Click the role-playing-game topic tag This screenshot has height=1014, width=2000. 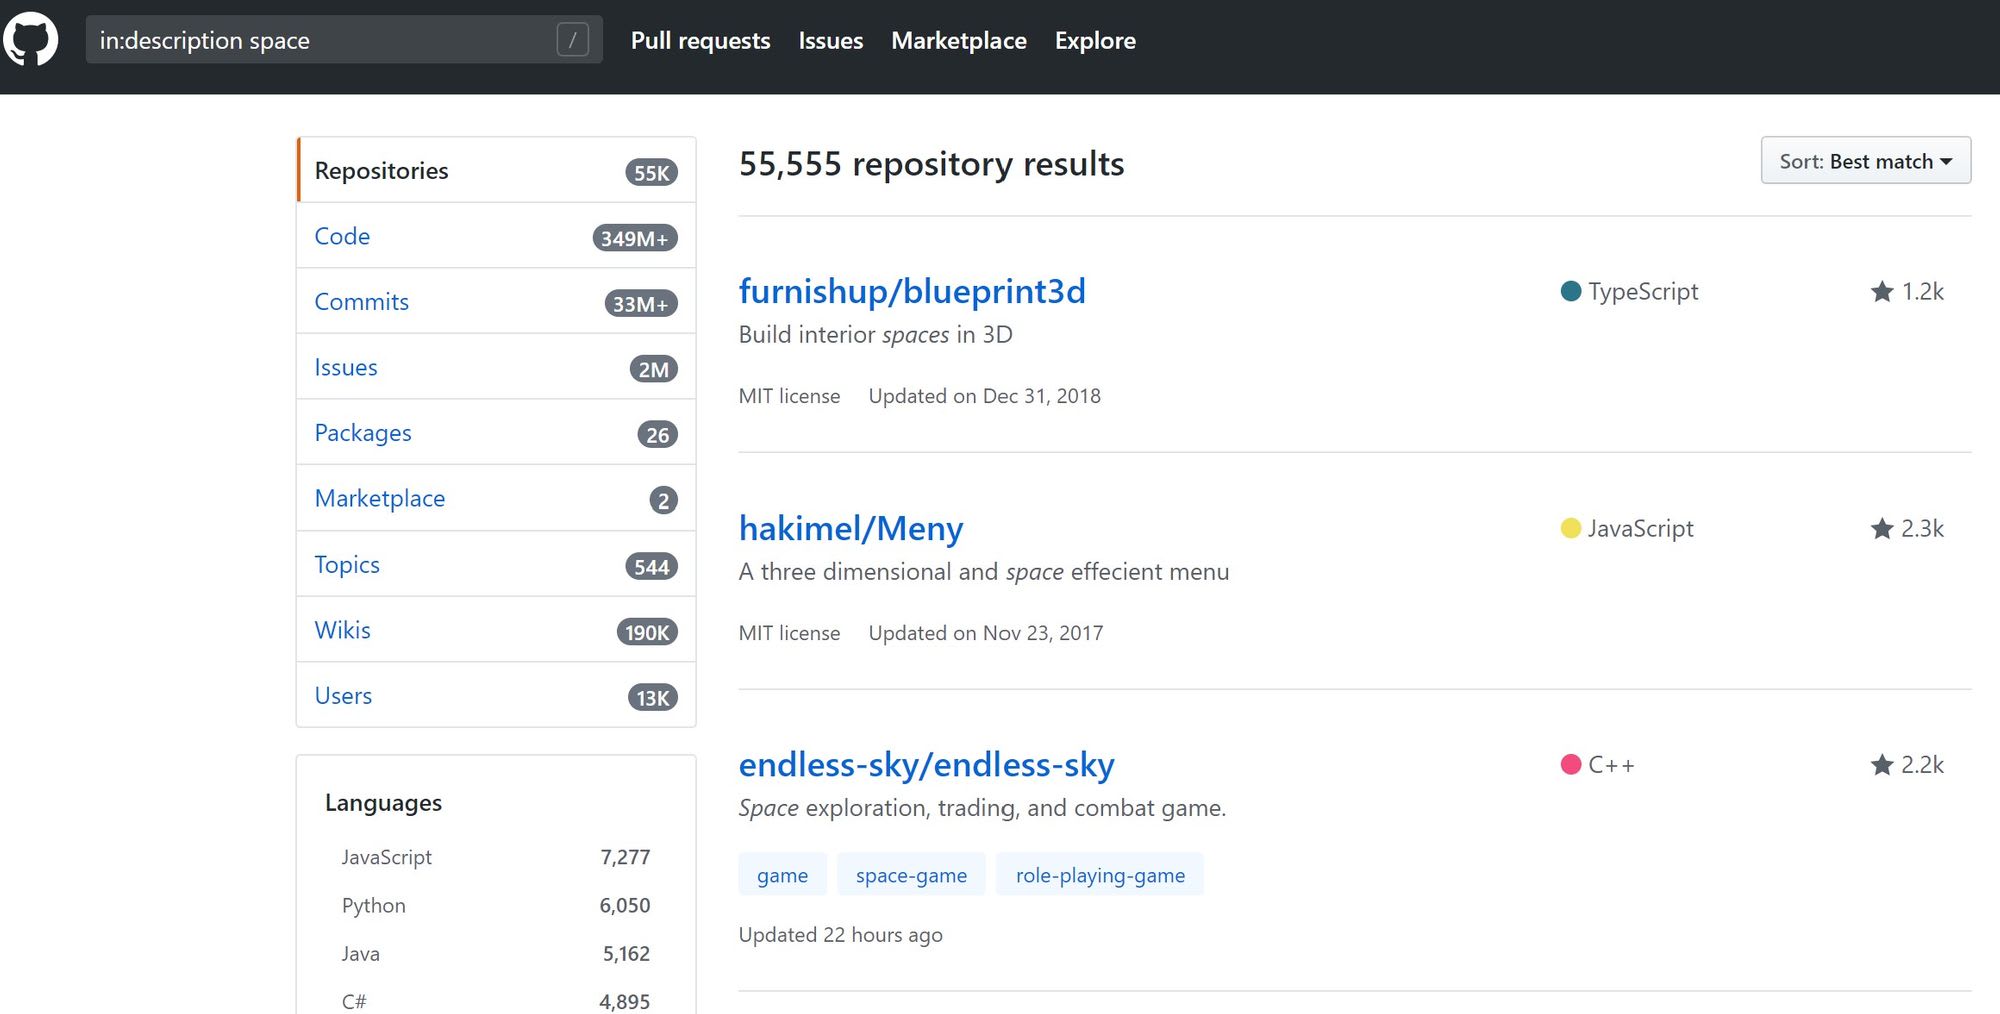coord(1100,875)
